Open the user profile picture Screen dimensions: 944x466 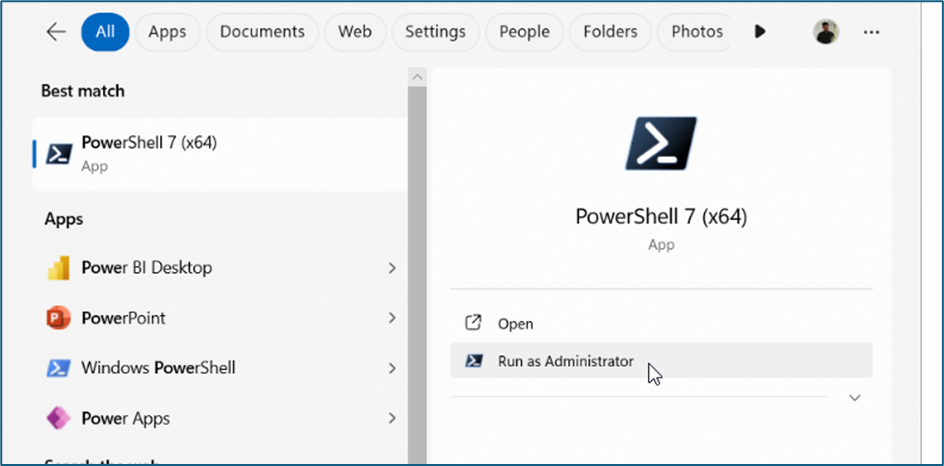826,32
